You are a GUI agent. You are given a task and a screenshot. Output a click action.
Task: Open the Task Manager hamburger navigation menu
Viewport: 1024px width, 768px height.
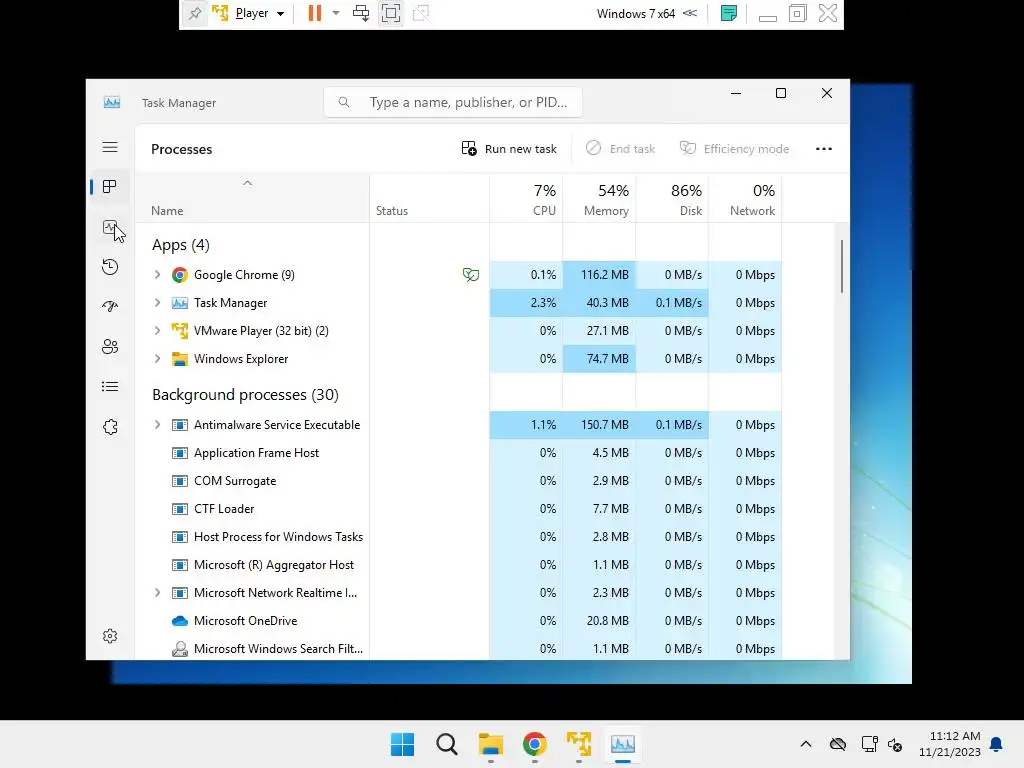click(110, 147)
